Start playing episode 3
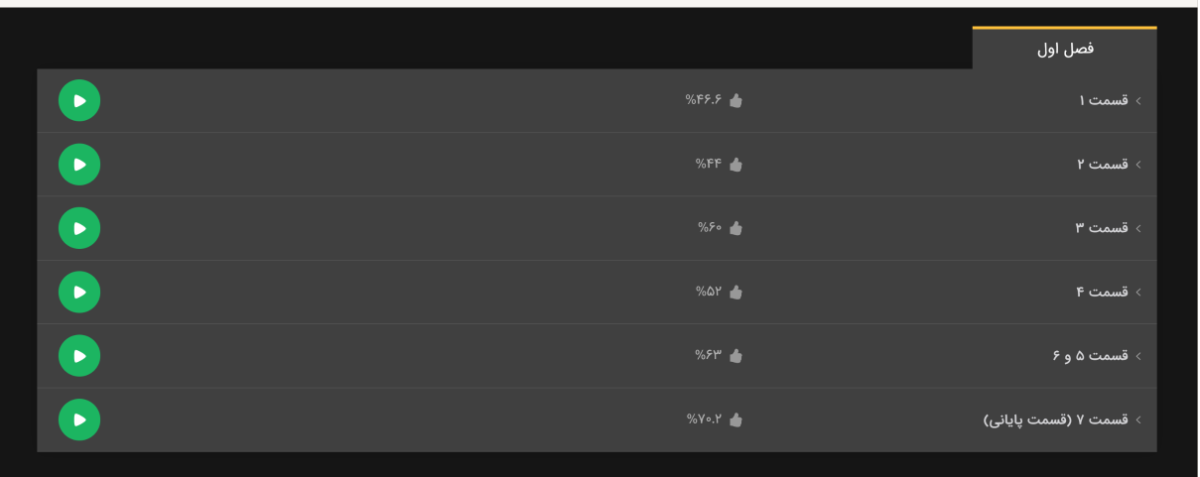This screenshot has height=477, width=1200. coord(79,228)
